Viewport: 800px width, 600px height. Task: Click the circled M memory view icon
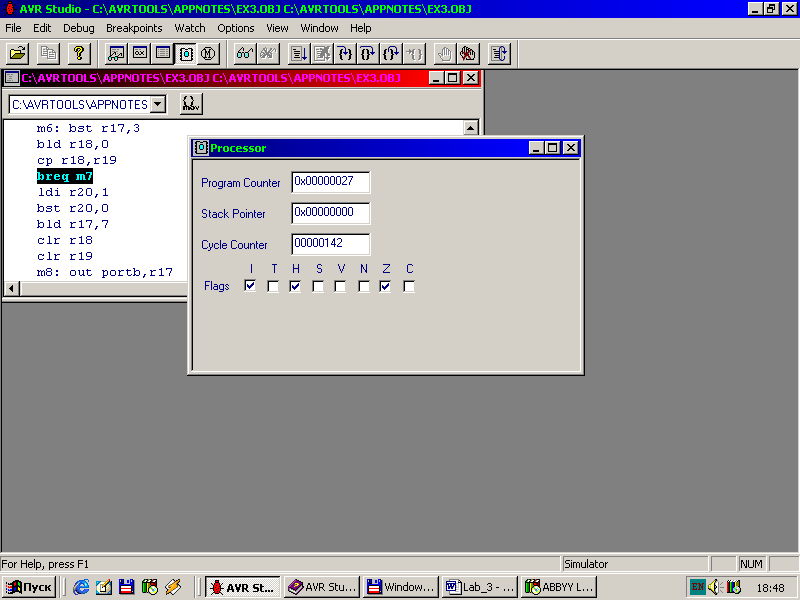208,54
